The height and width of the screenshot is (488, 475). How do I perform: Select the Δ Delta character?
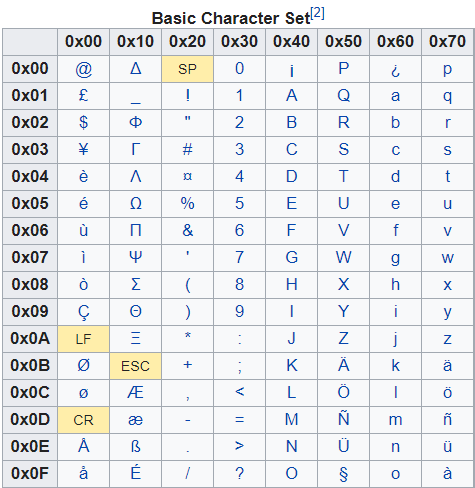(135, 69)
